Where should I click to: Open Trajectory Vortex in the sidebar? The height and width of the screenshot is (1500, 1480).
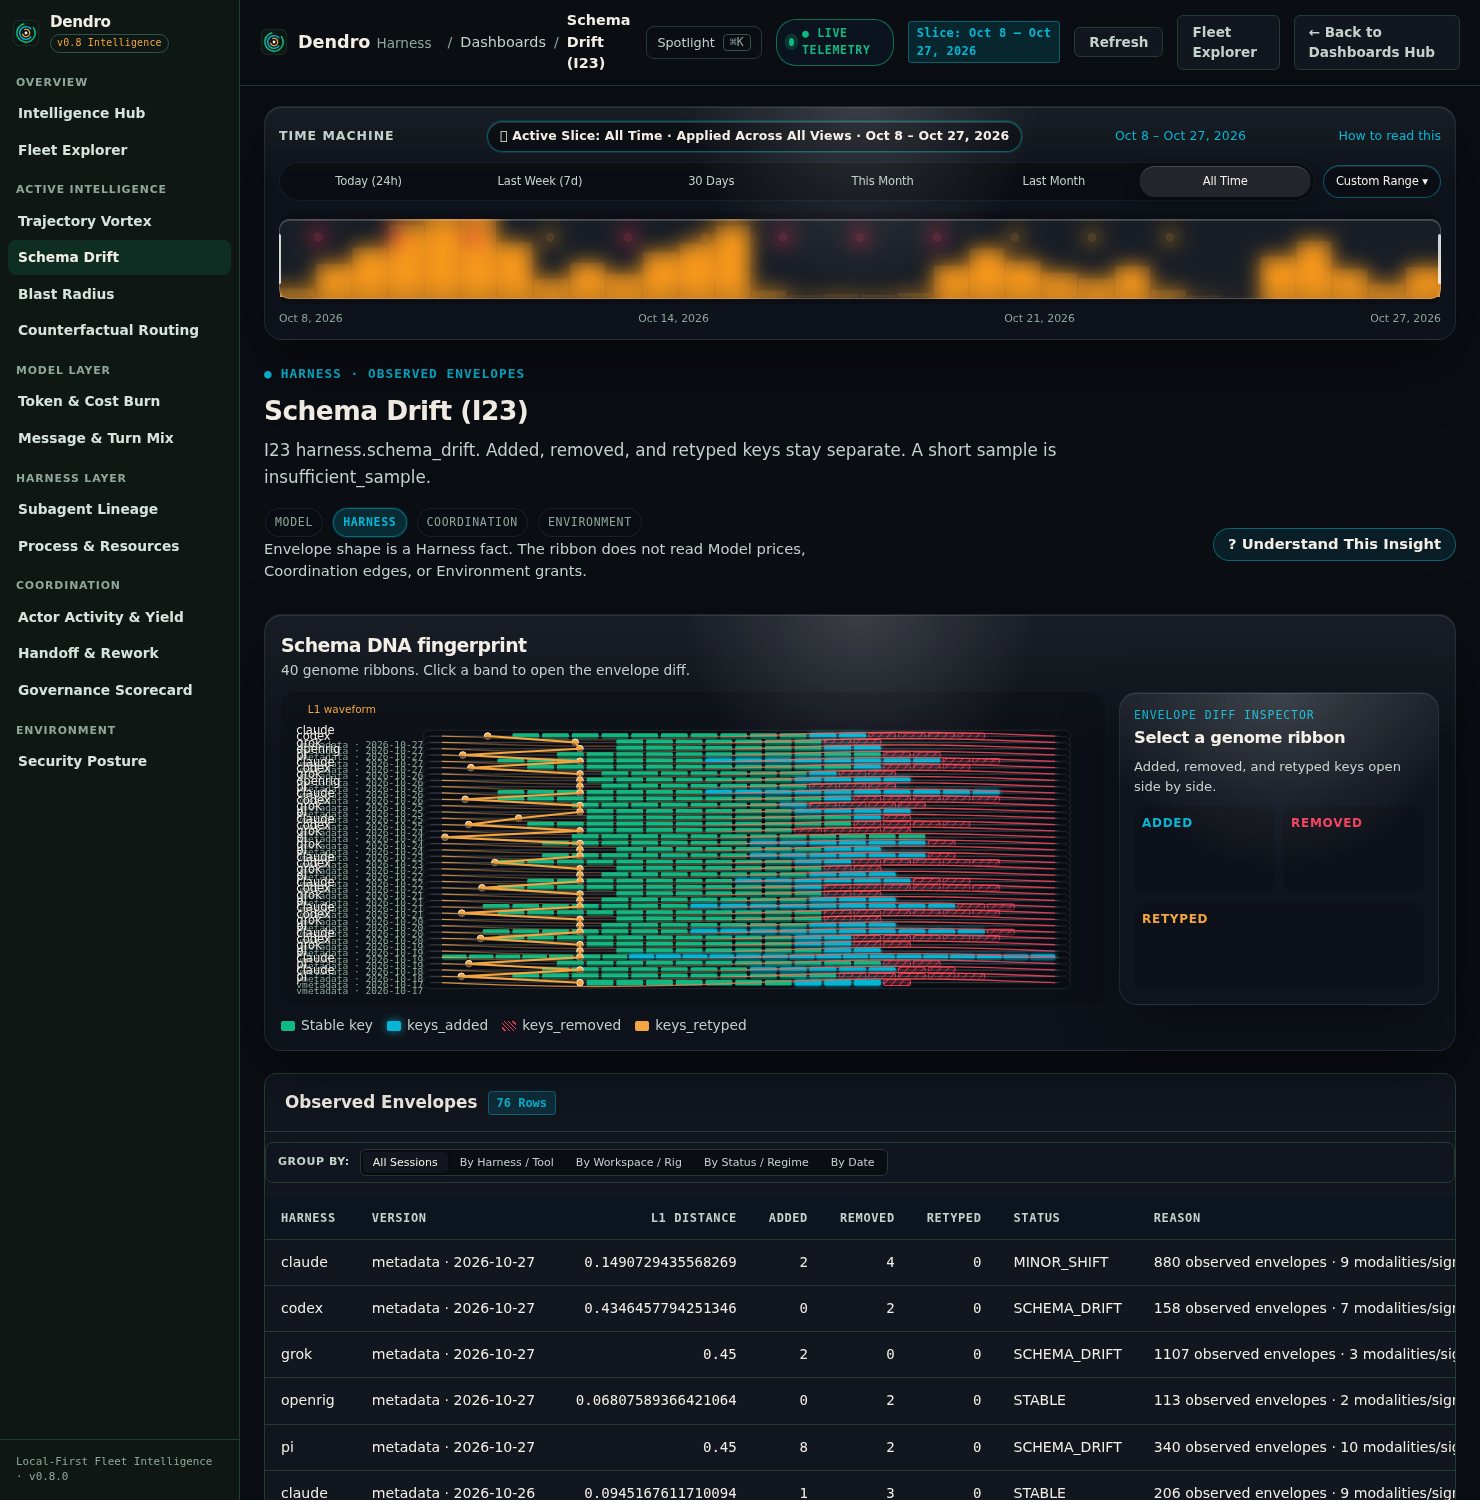pos(119,221)
